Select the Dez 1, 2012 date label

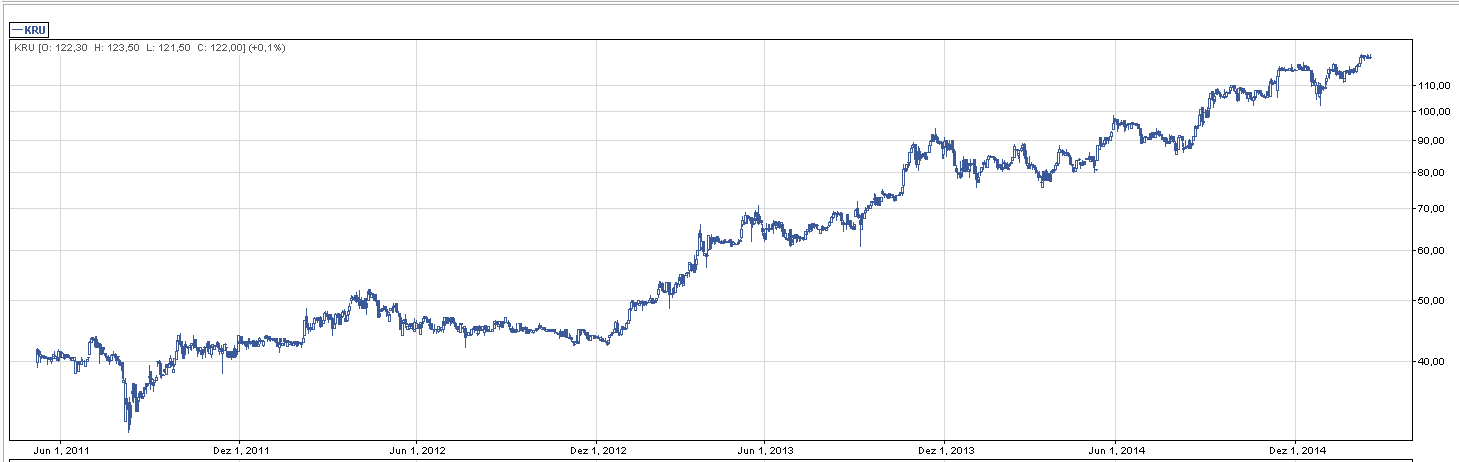(600, 451)
